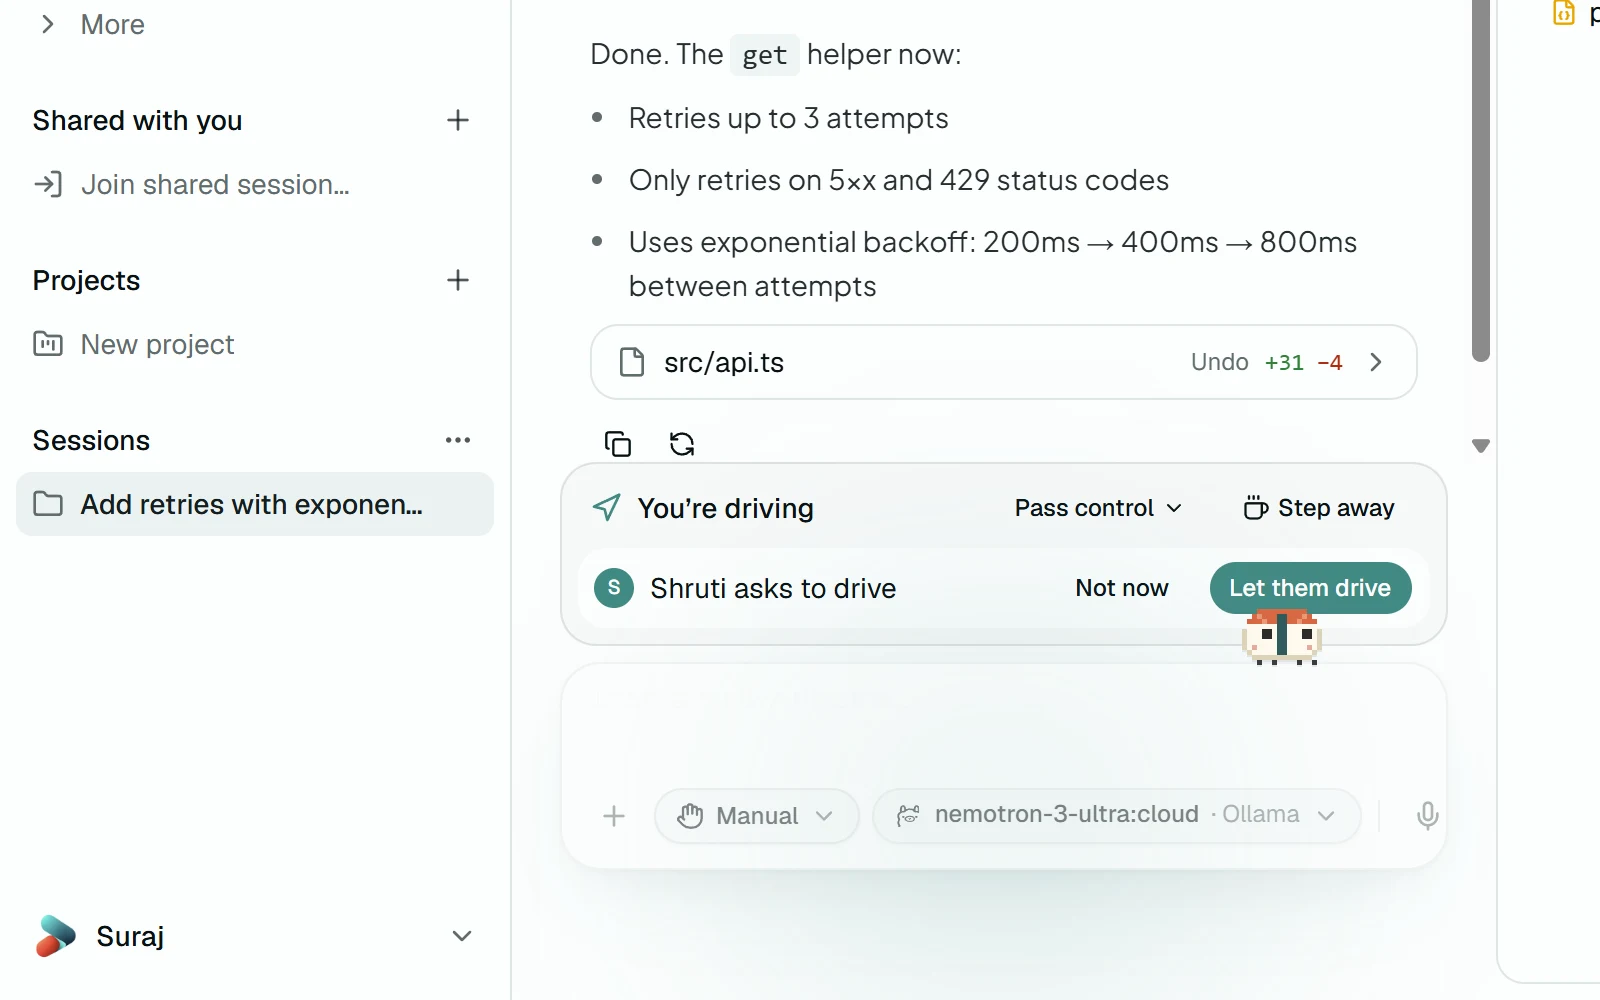Click the Projects heading
This screenshot has height=1000, width=1600.
[x=86, y=280]
